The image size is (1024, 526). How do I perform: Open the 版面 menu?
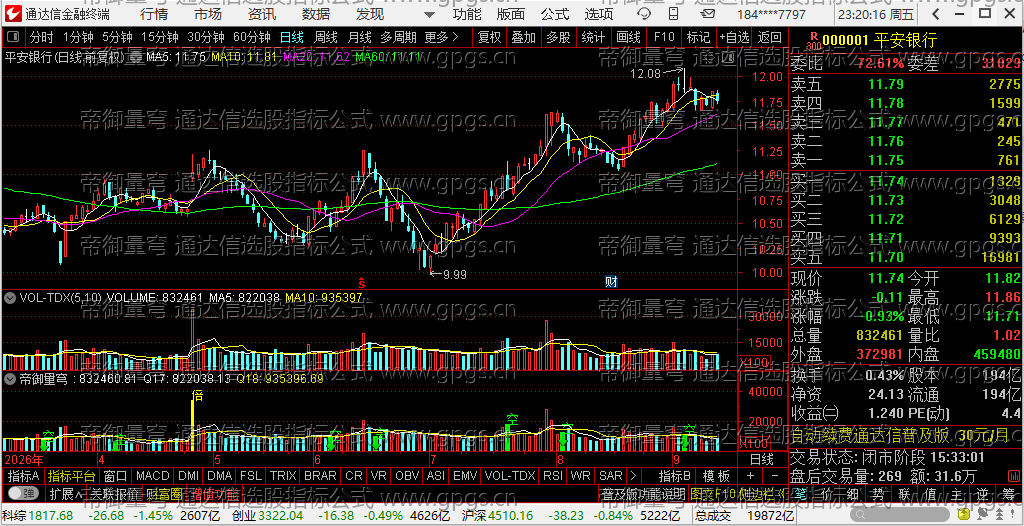511,14
